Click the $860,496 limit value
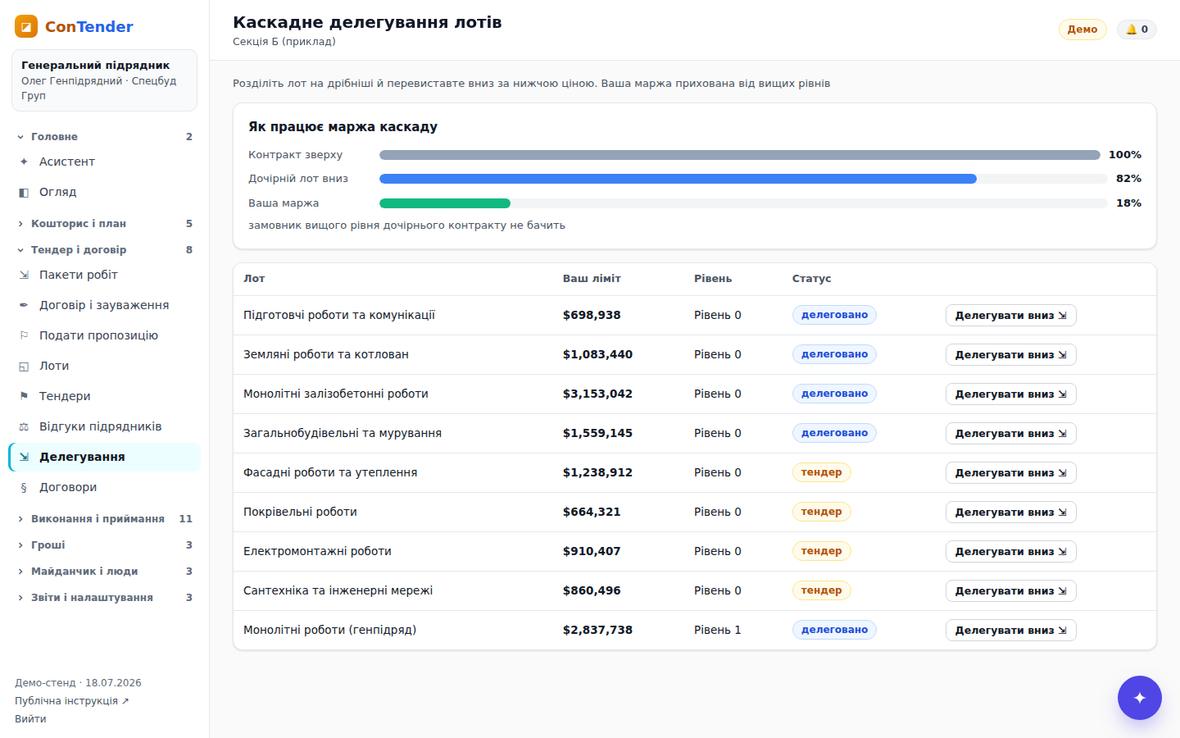 [x=592, y=591]
